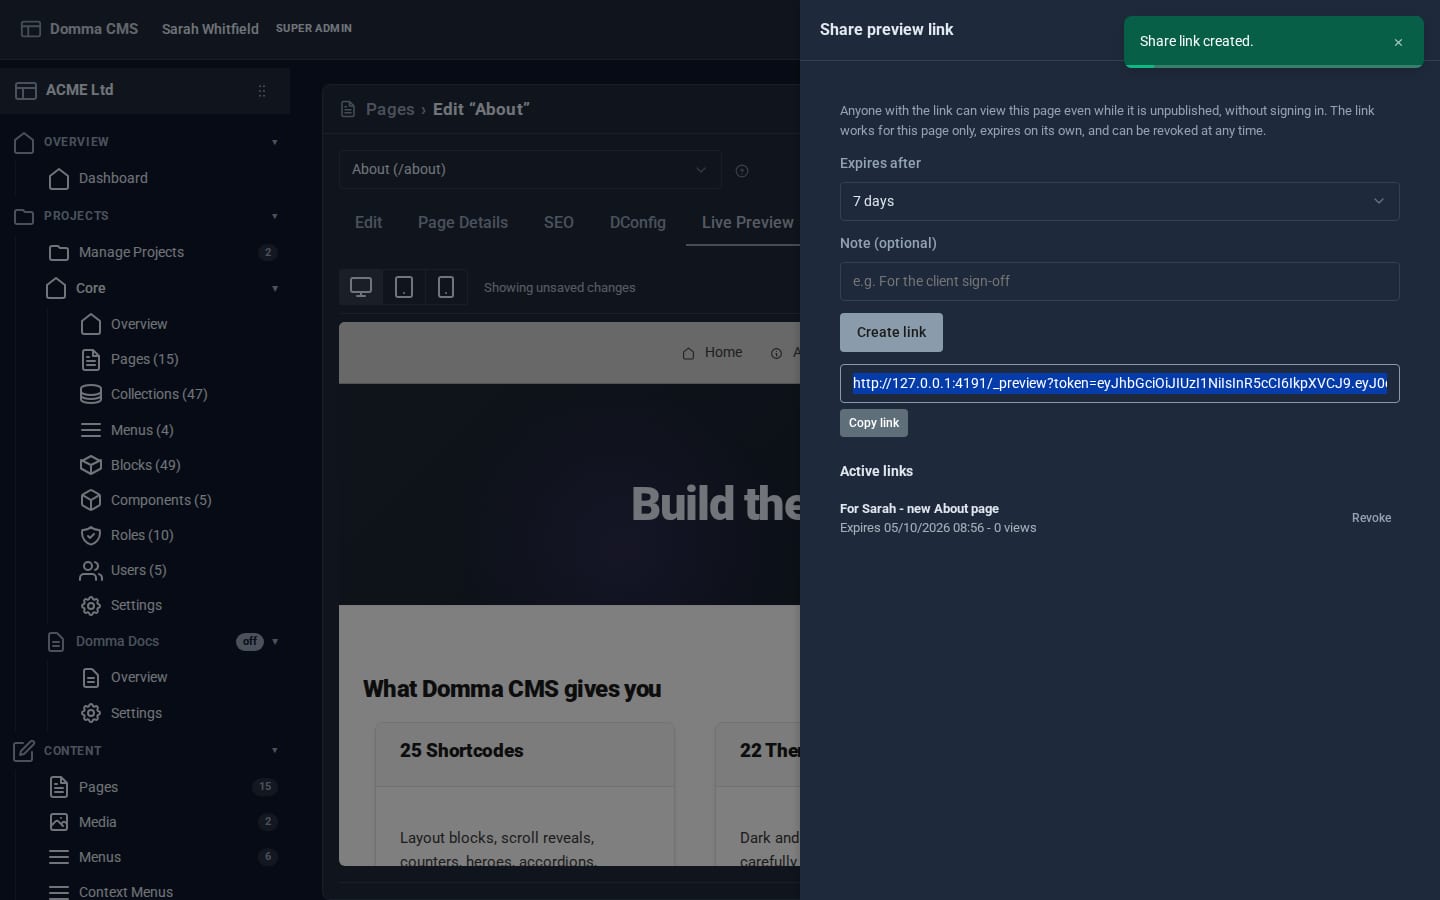Viewport: 1440px width, 900px height.
Task: Select the tablet preview device icon
Action: point(404,287)
